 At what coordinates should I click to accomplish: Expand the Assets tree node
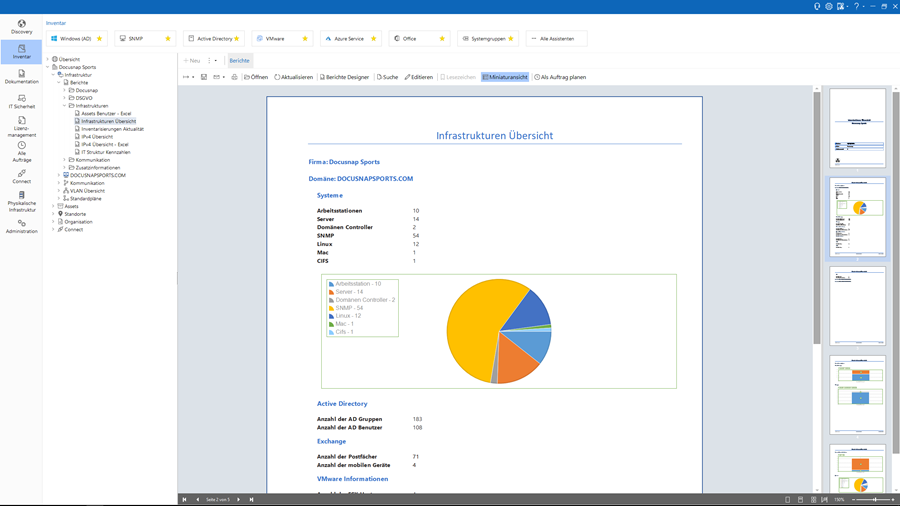(53, 206)
